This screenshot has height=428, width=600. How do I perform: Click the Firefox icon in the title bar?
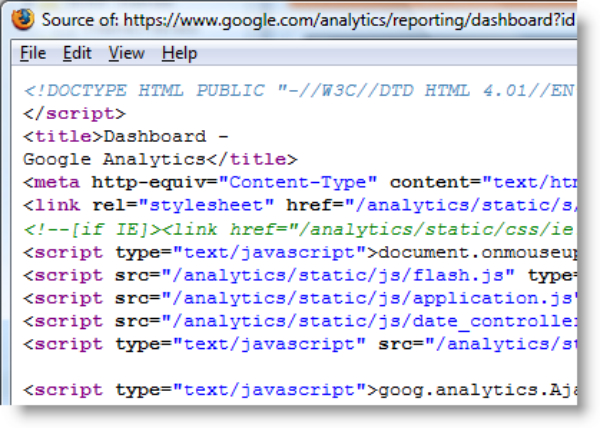coord(23,19)
